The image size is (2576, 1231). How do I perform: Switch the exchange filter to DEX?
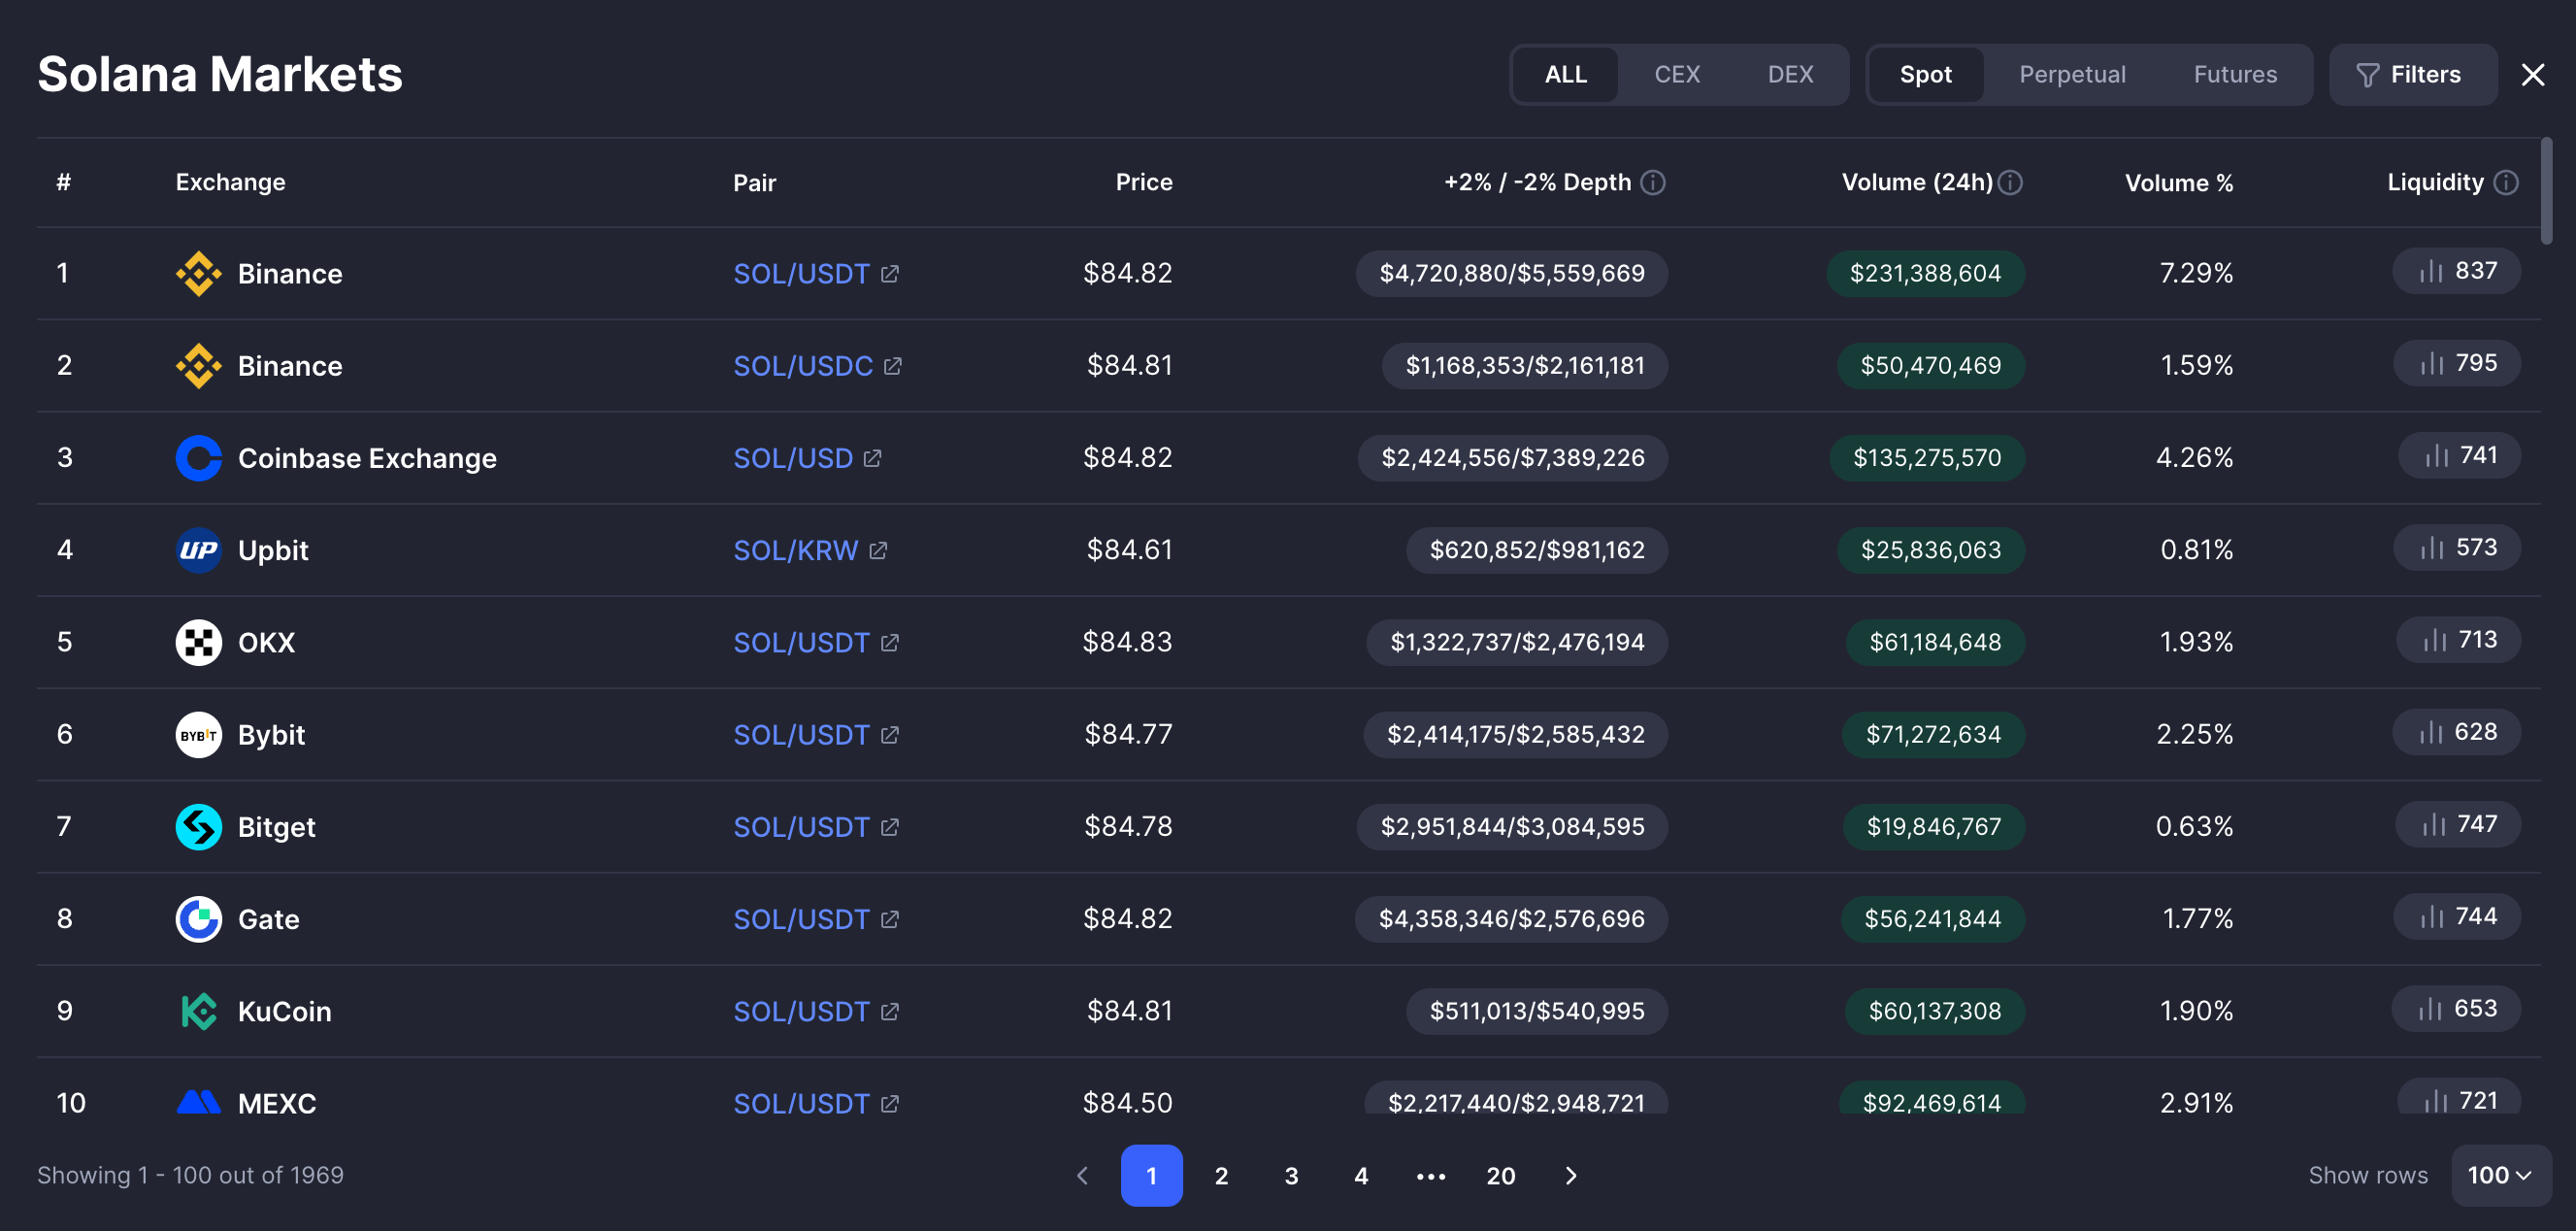tap(1789, 74)
